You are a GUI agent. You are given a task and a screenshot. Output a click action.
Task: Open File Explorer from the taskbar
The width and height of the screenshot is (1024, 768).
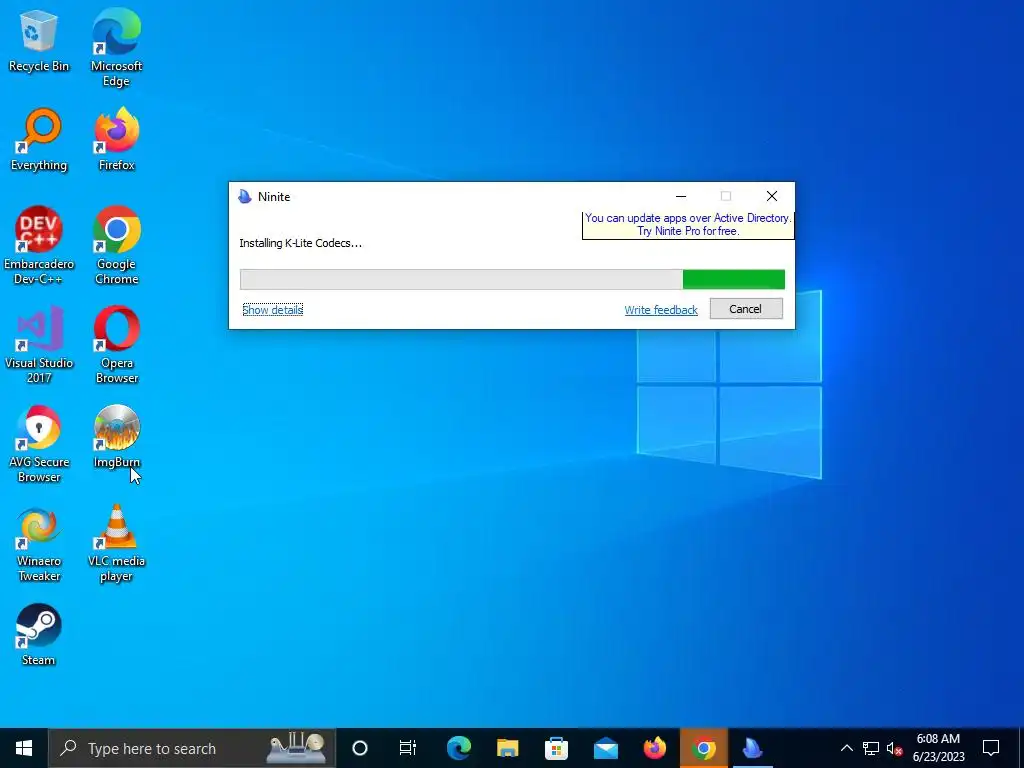[x=507, y=748]
